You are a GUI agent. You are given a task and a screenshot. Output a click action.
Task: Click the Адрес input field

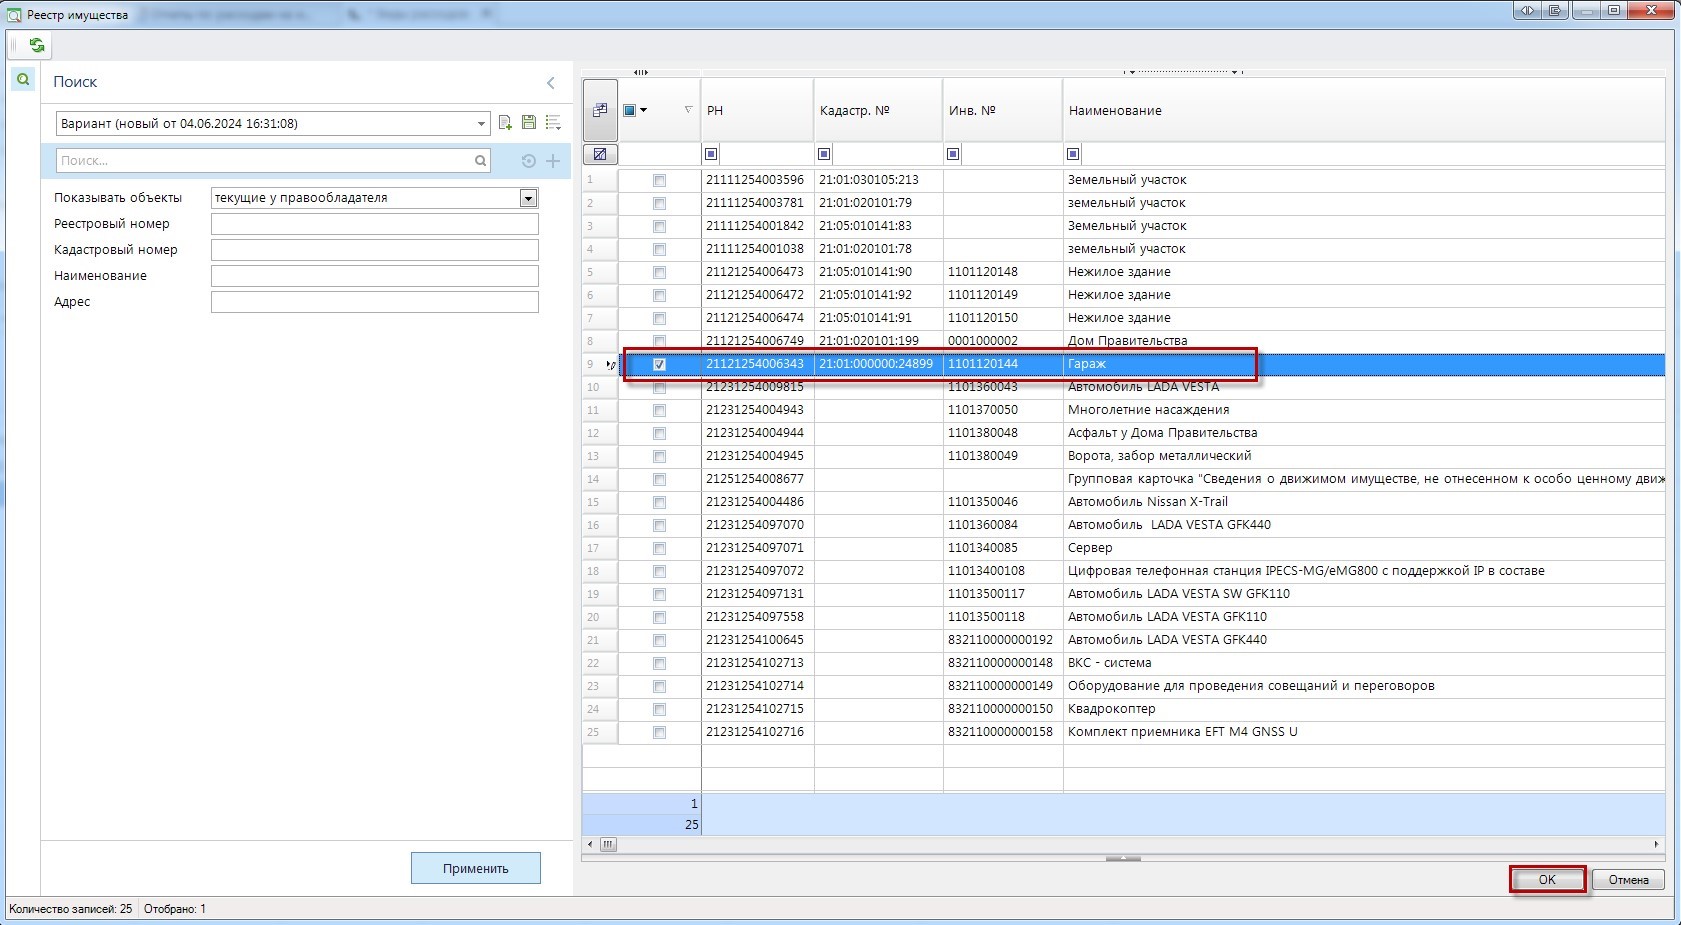coord(375,302)
